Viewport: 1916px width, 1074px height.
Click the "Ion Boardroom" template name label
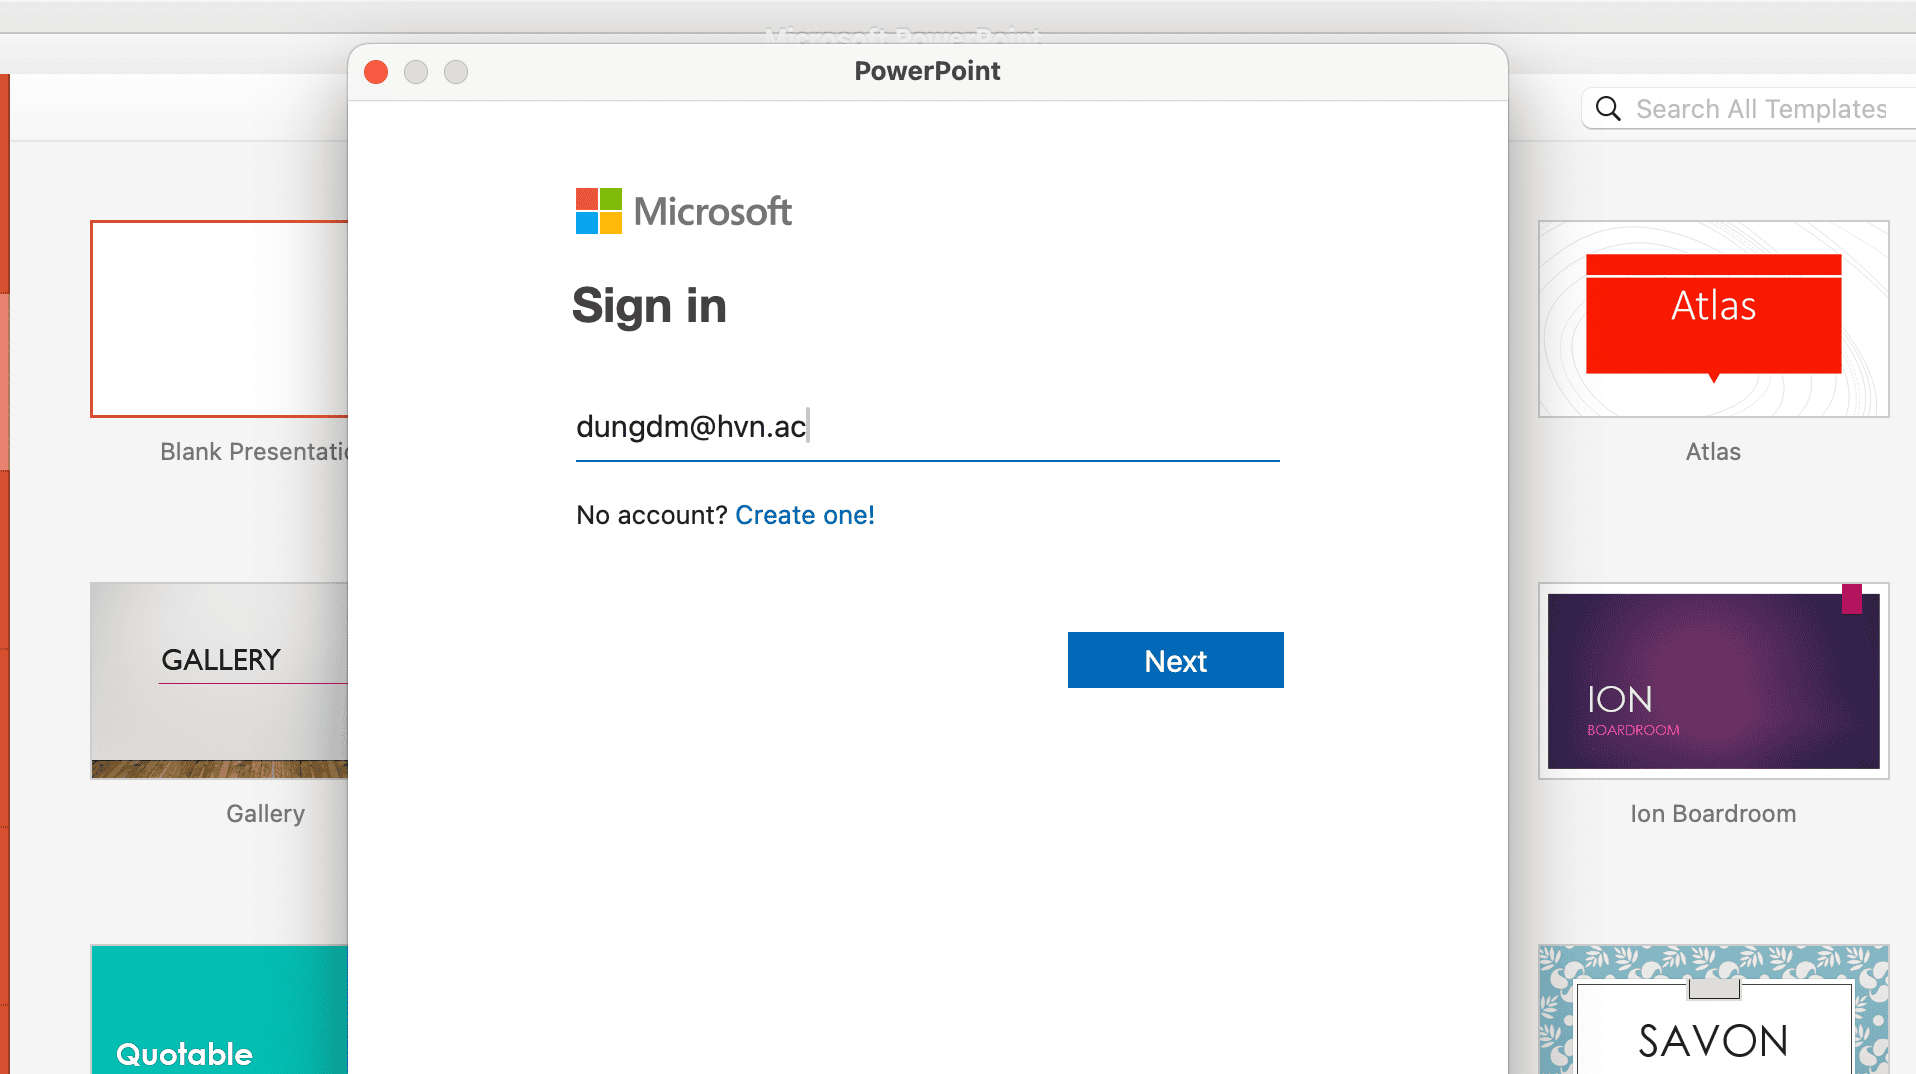coord(1713,814)
